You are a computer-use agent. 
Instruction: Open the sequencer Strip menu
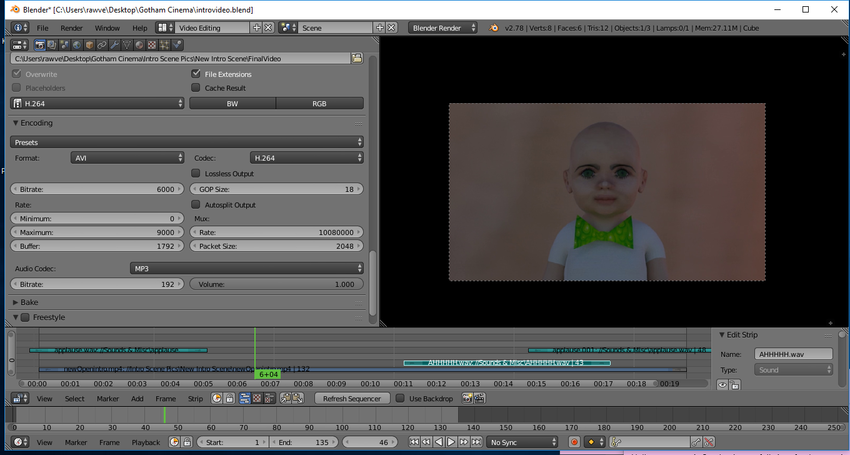coord(195,398)
